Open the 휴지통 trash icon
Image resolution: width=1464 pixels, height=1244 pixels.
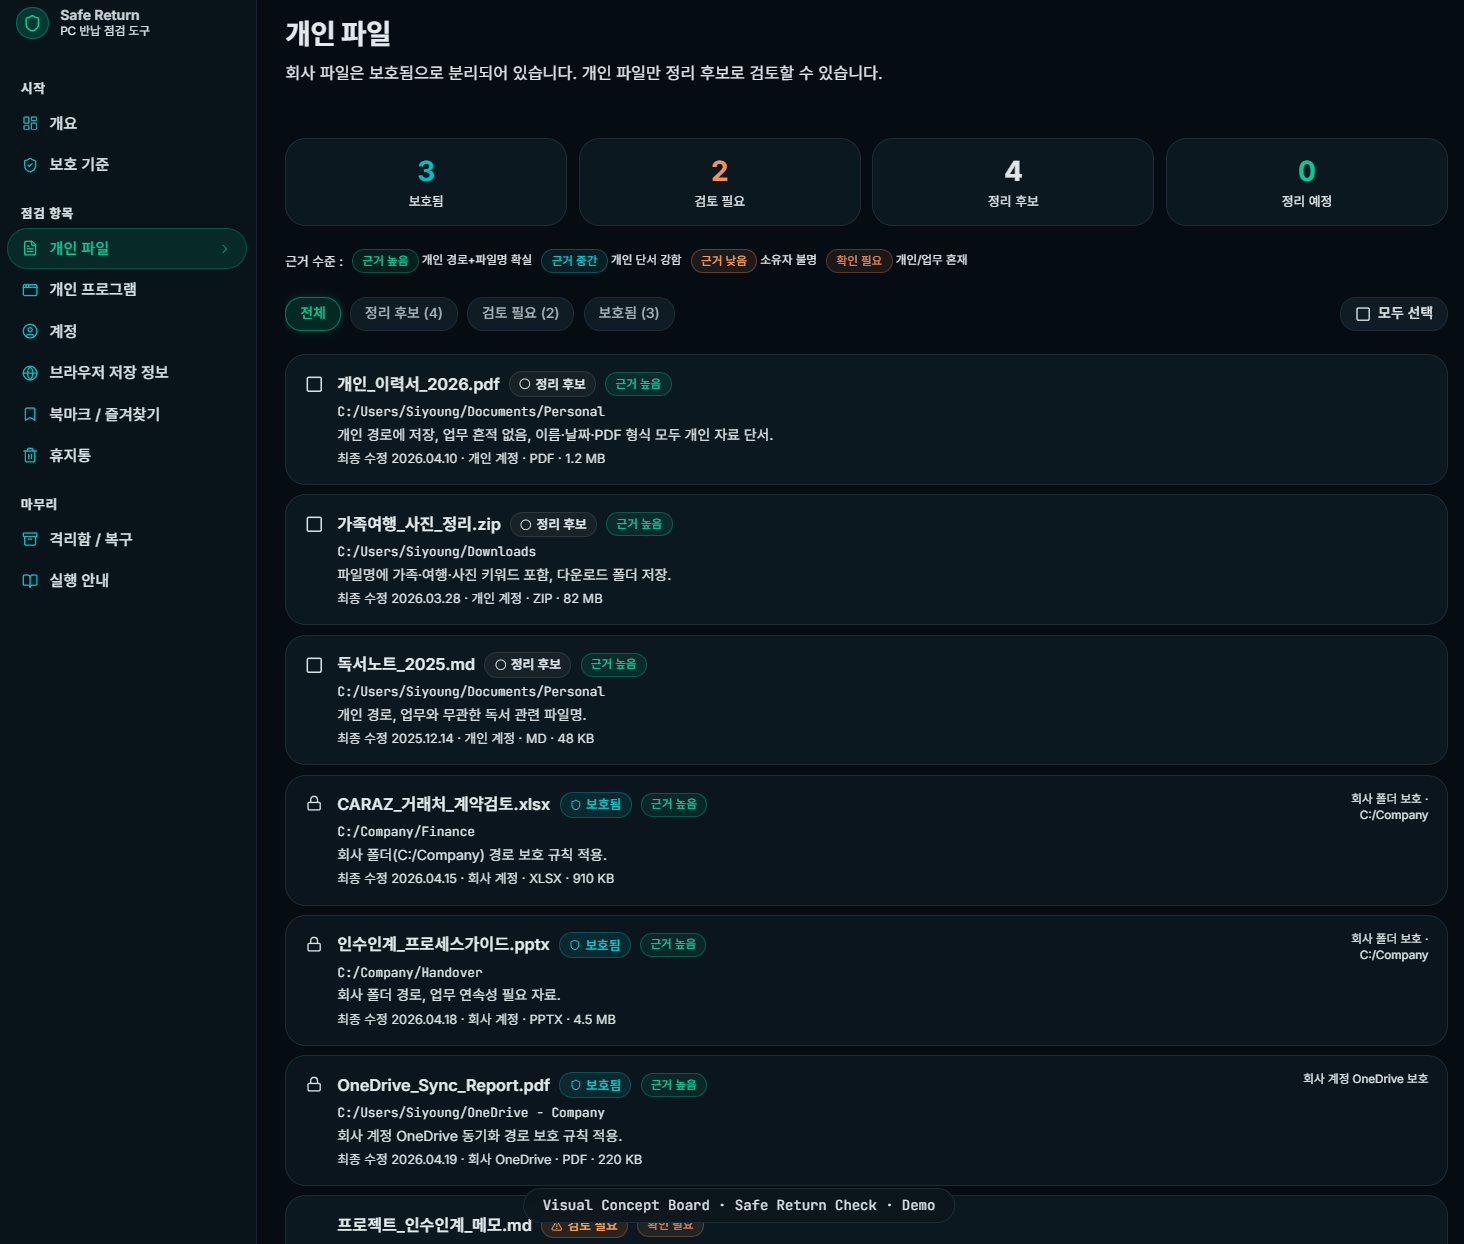[30, 456]
